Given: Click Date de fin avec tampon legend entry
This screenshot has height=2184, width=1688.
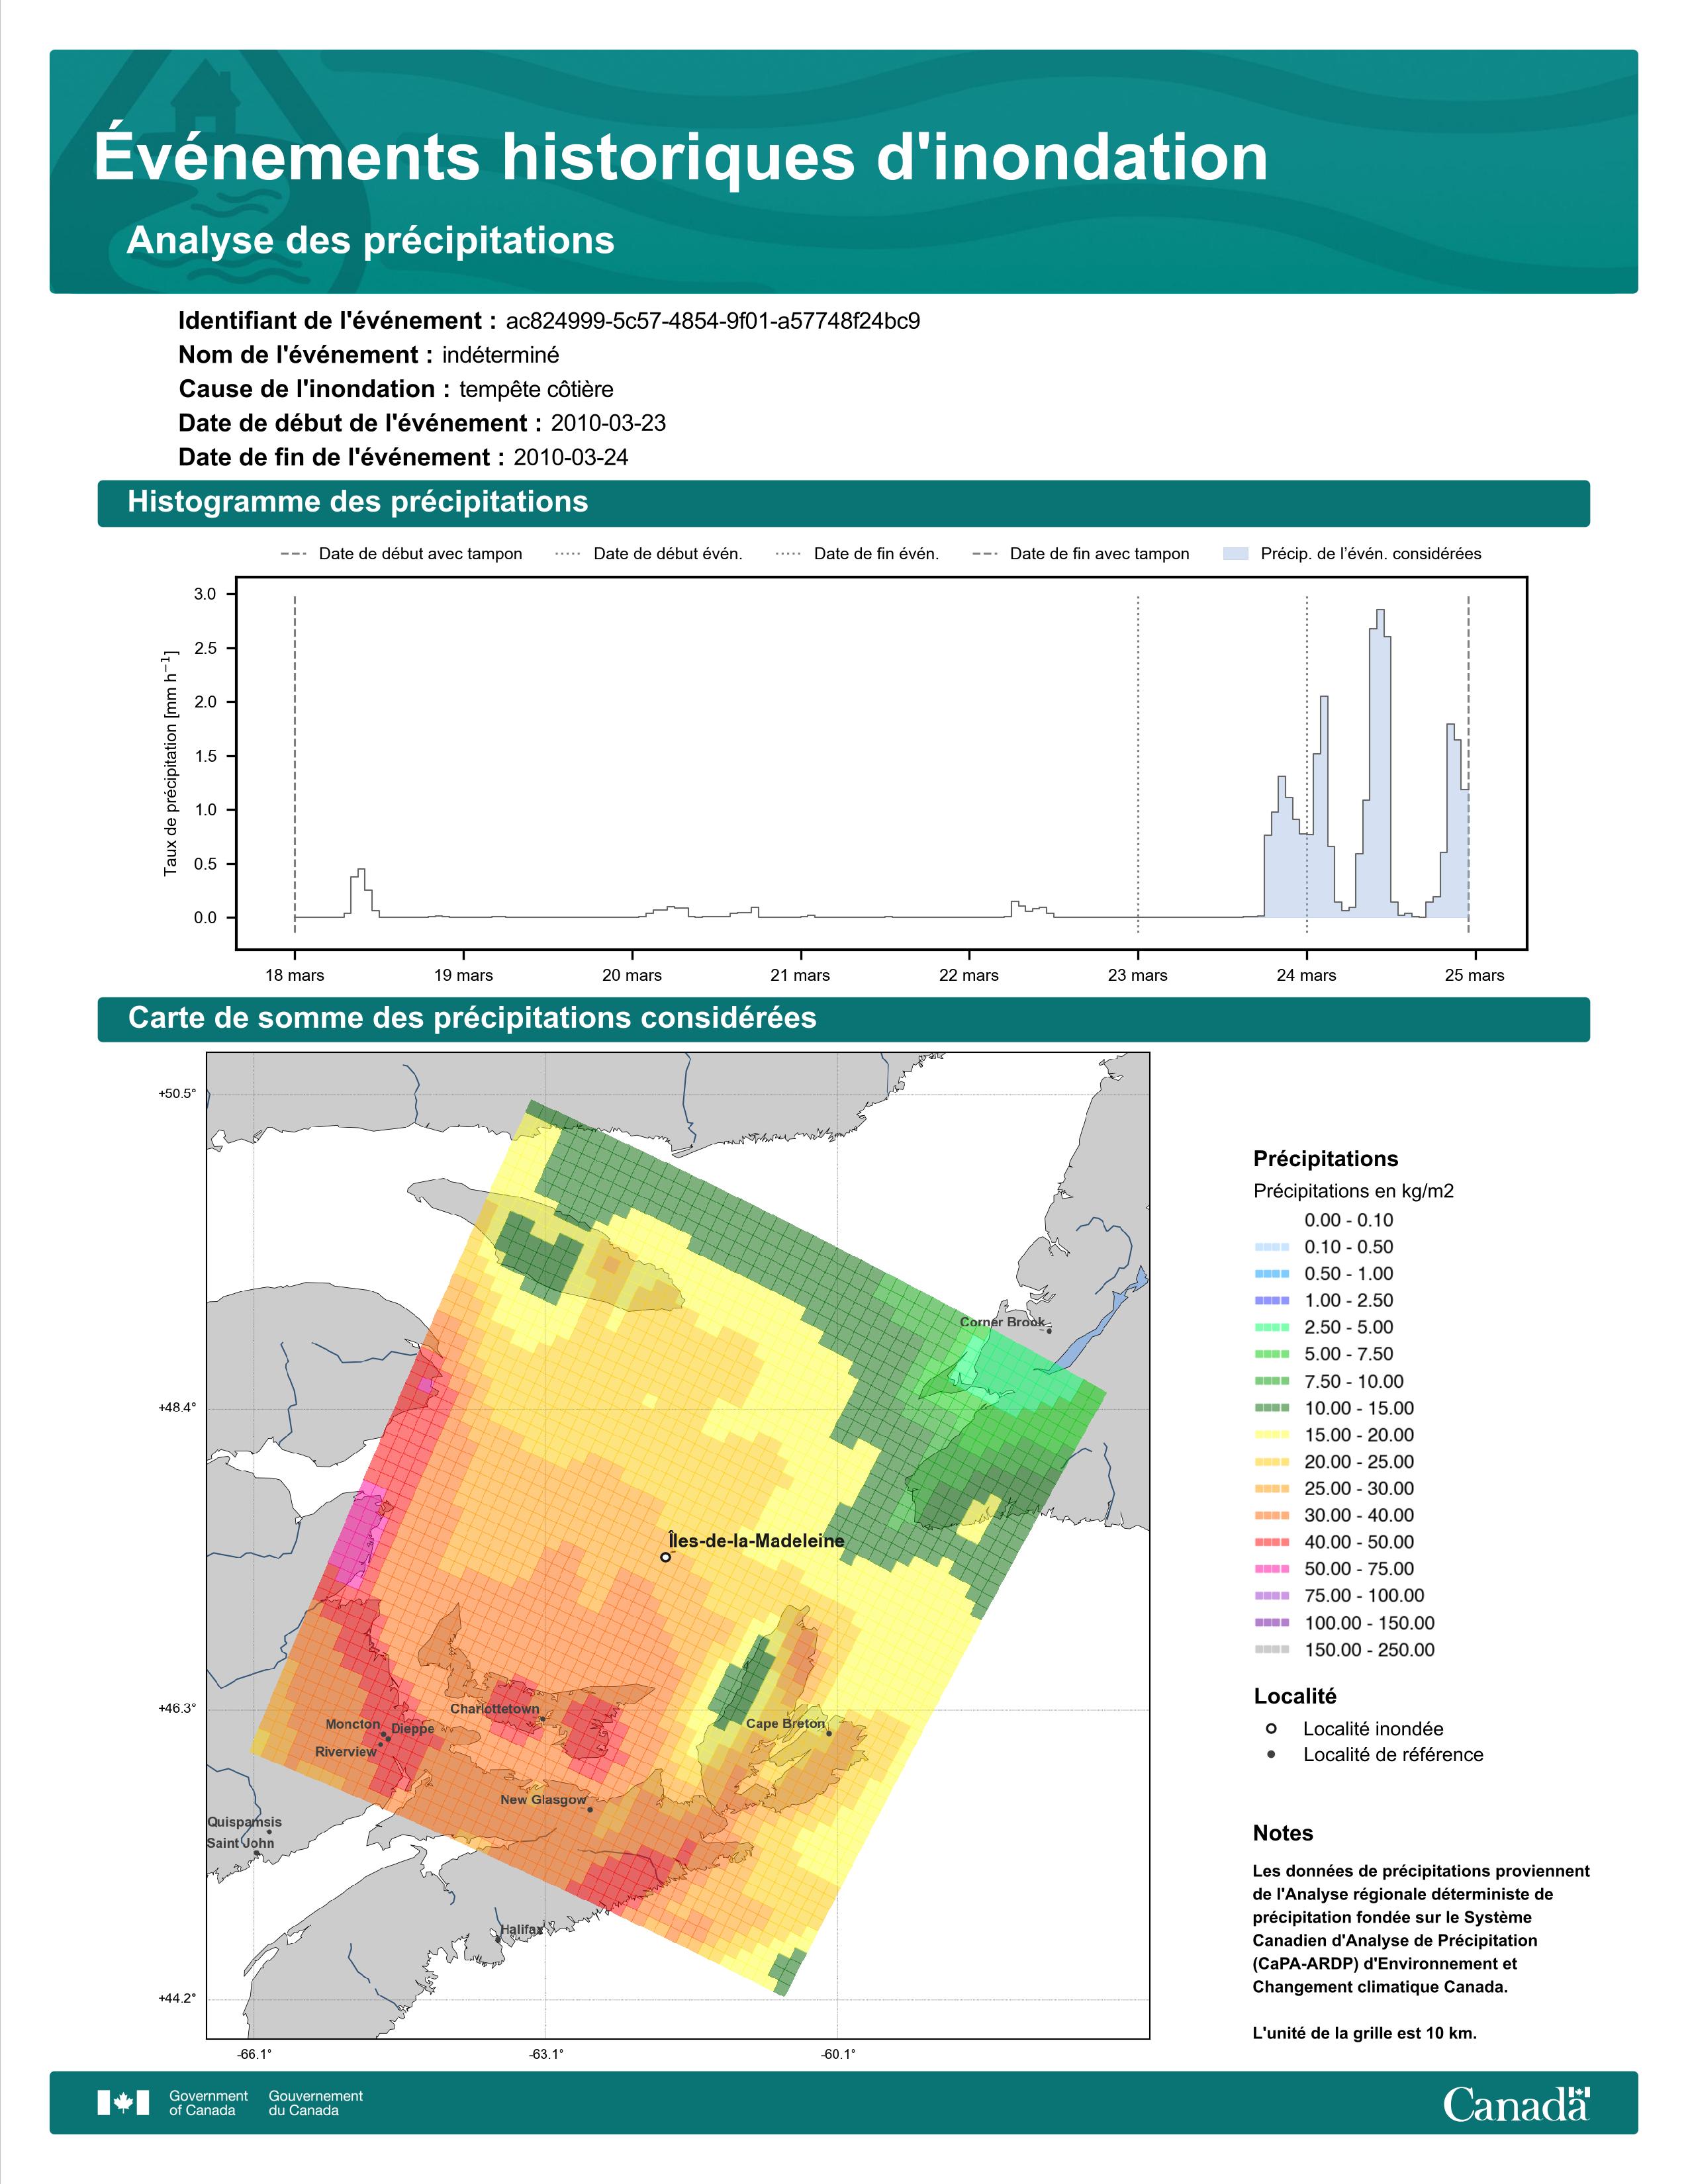Looking at the screenshot, I should 1081,554.
